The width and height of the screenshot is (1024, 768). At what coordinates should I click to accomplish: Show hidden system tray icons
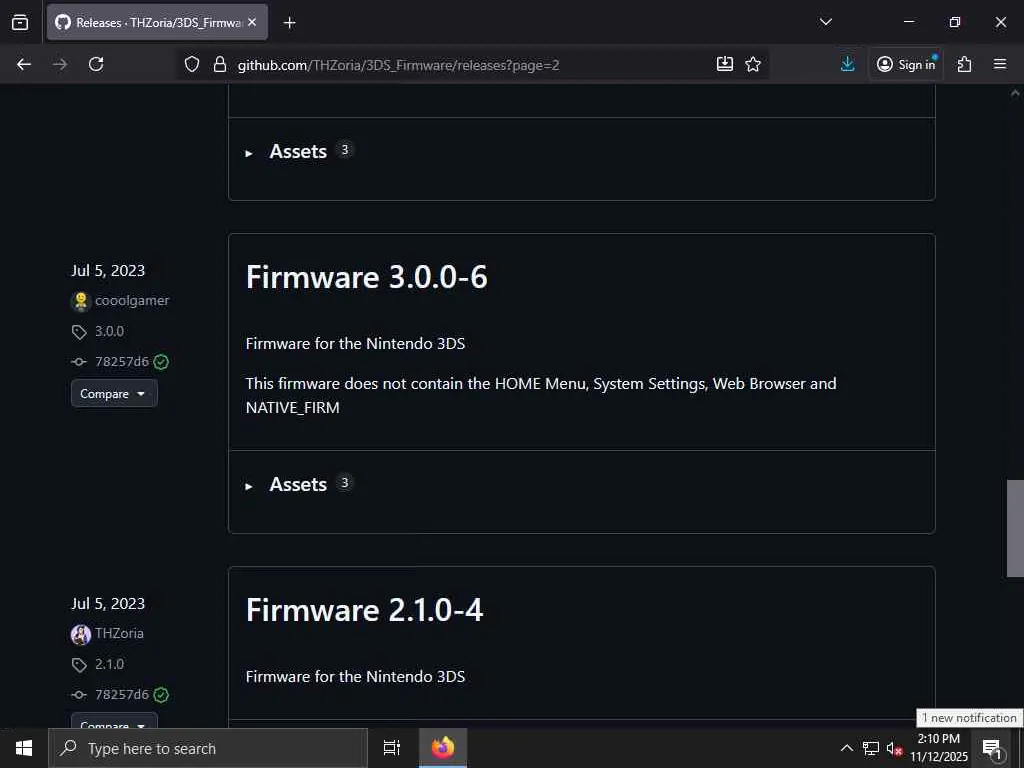[846, 748]
